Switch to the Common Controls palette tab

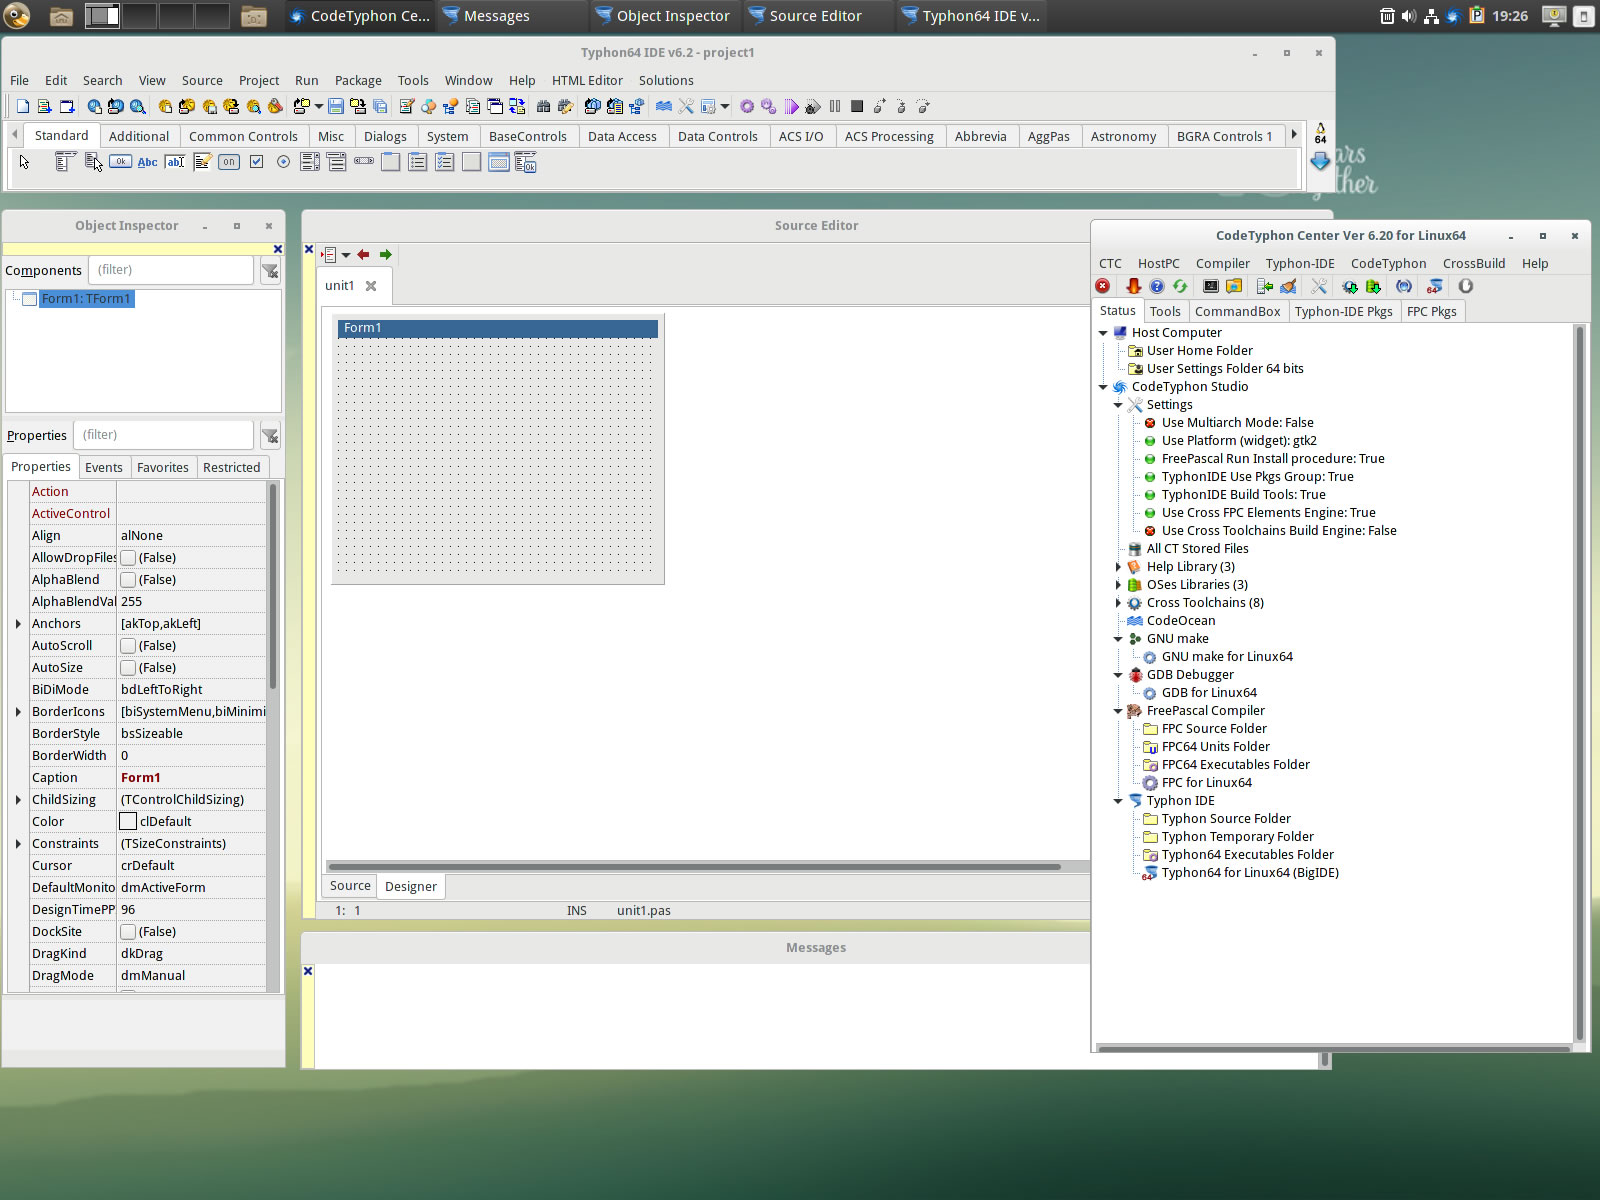243,136
